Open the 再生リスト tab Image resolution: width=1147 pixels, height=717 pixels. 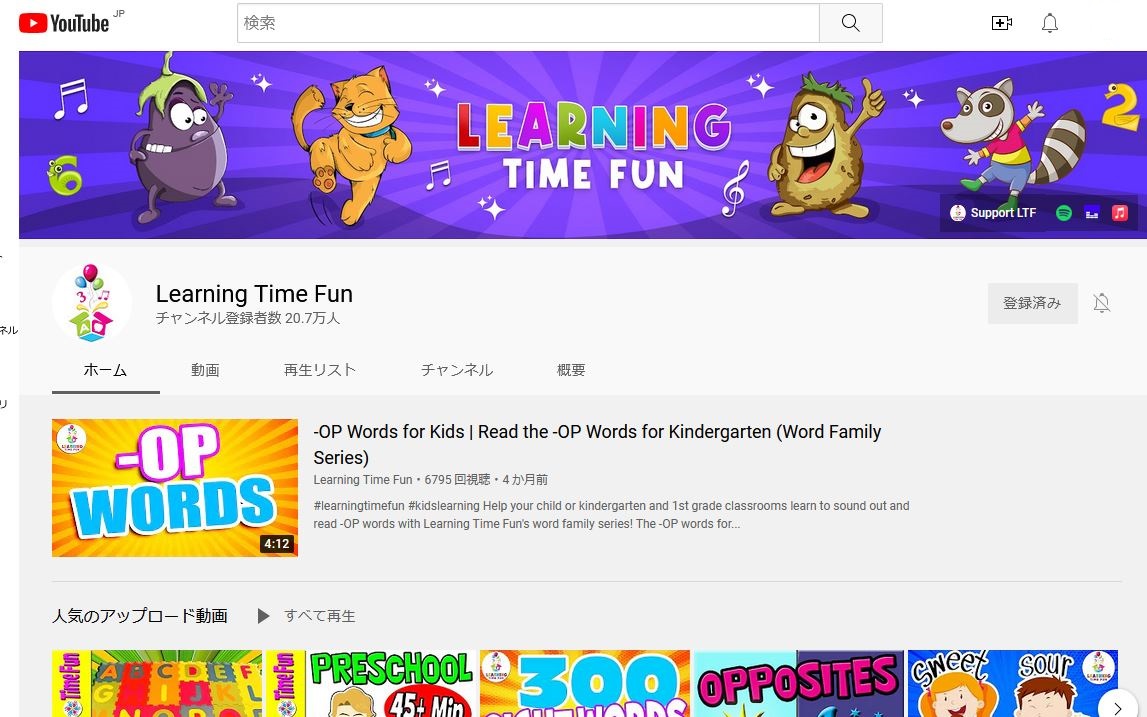(319, 369)
